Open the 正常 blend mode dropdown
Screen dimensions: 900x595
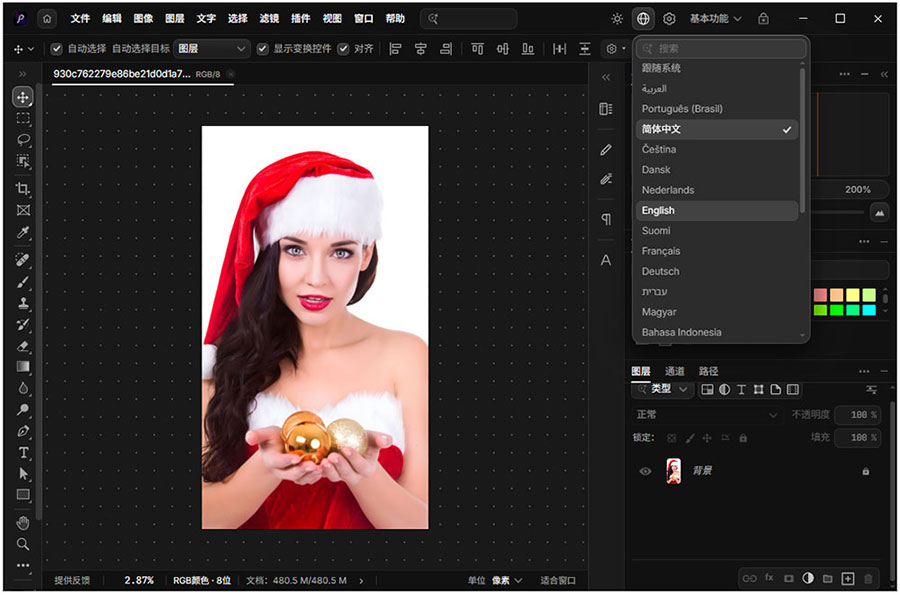click(x=707, y=414)
